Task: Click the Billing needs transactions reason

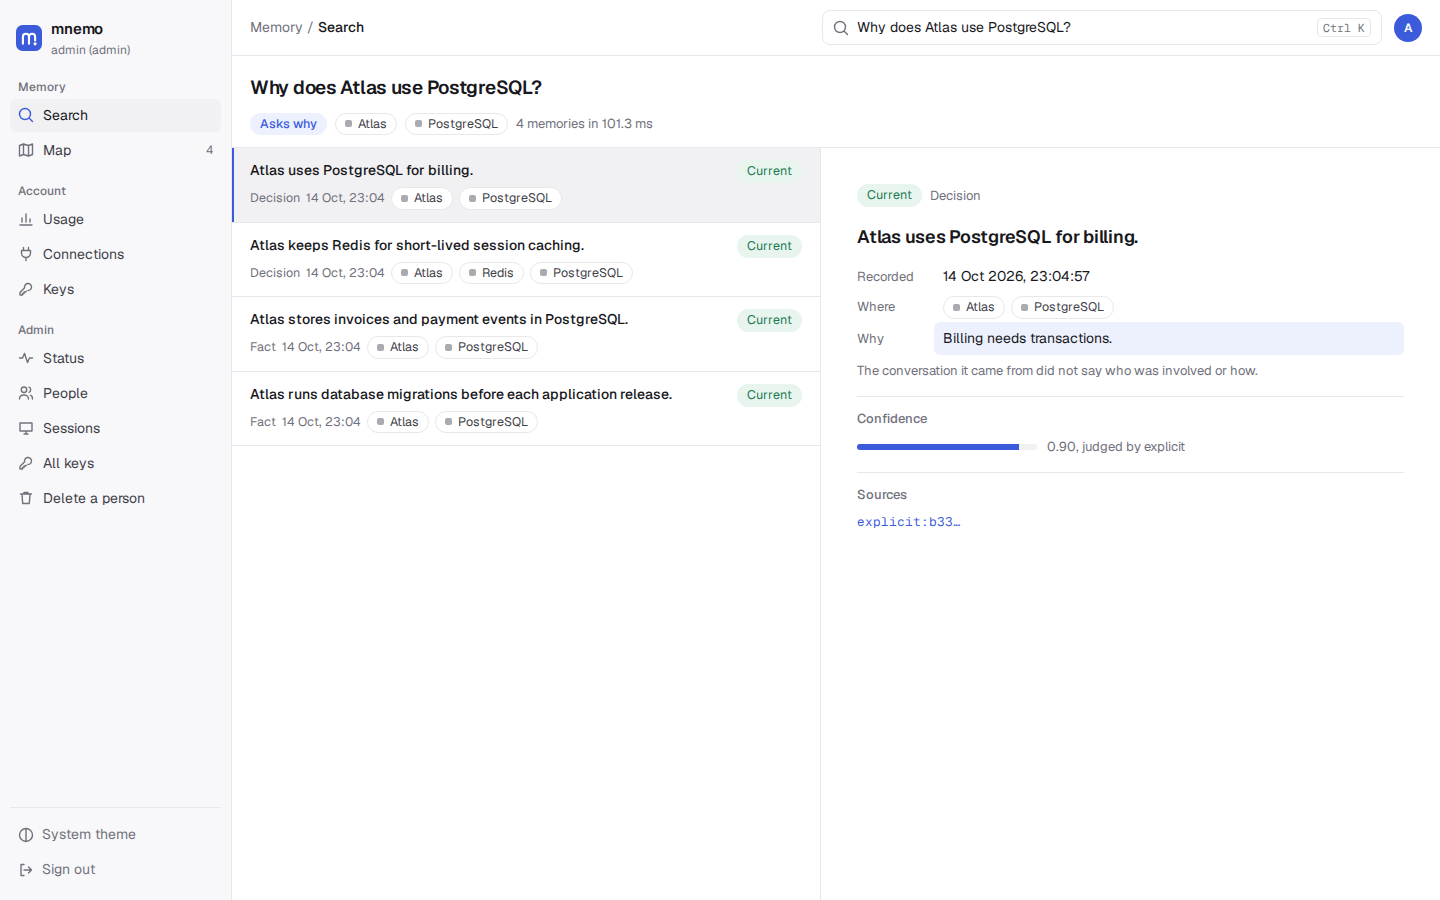Action: 1168,338
